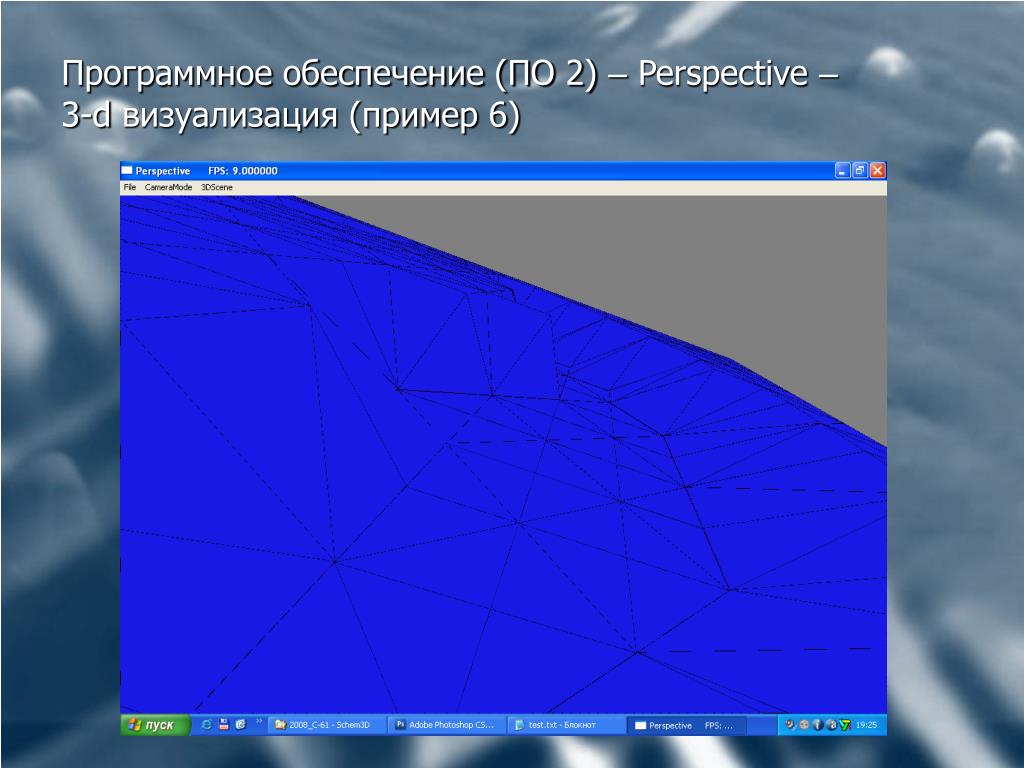Switch to 2008_C-61 - Schem3D taskbar window
The image size is (1024, 768).
328,725
